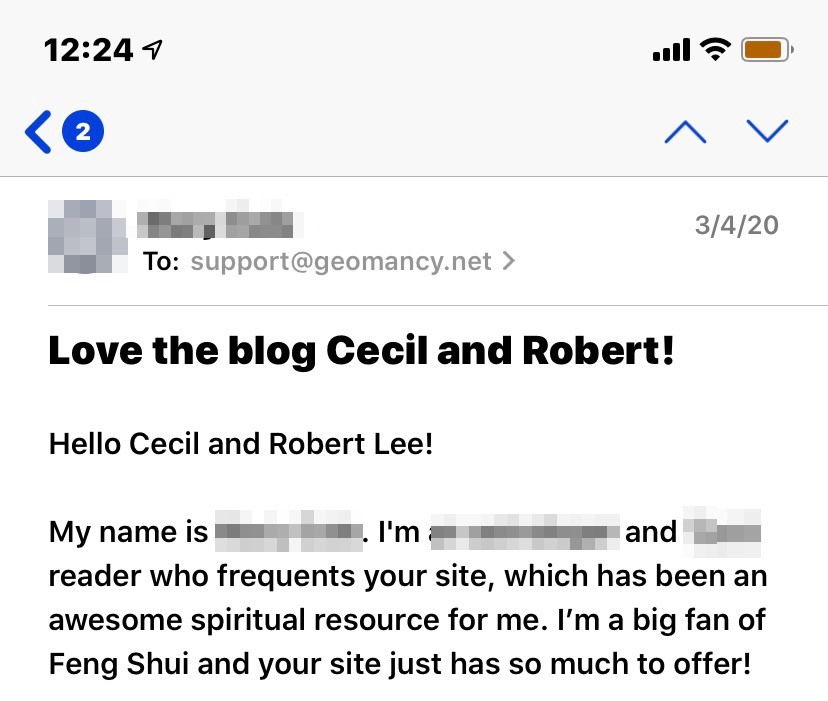Tap the unread count badge showing 2
Screen dimensions: 828x701
[83, 132]
